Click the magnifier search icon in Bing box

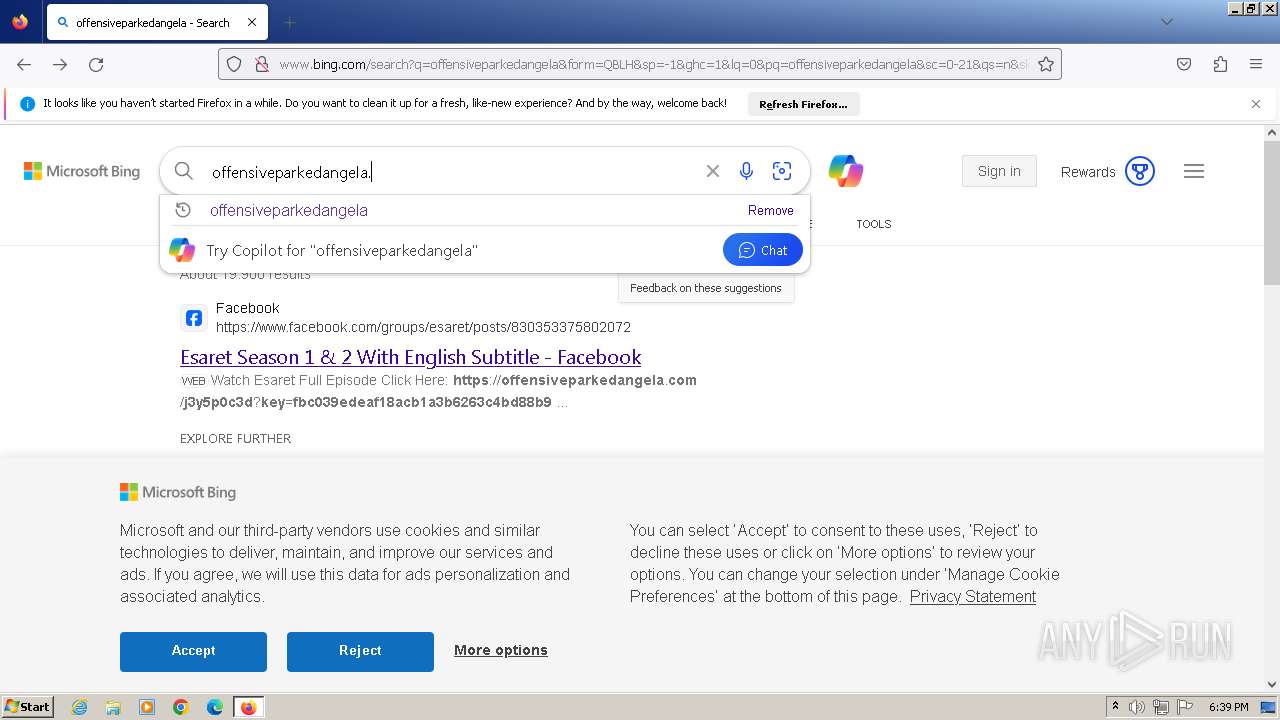(x=184, y=171)
